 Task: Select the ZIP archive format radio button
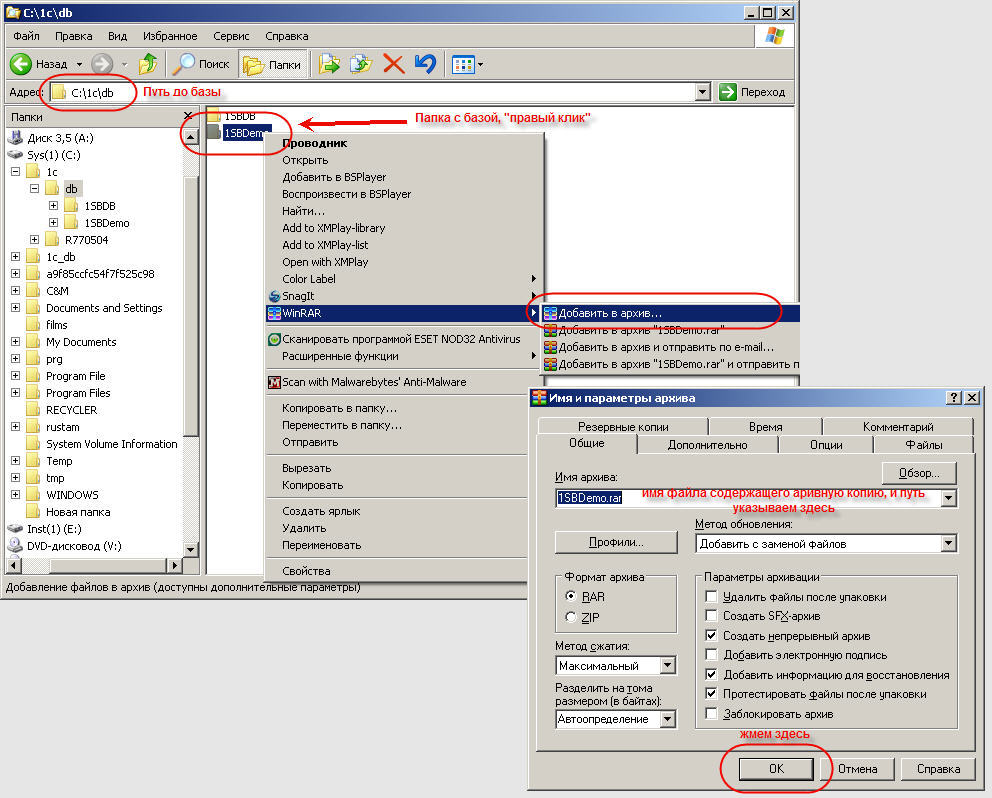tap(571, 617)
